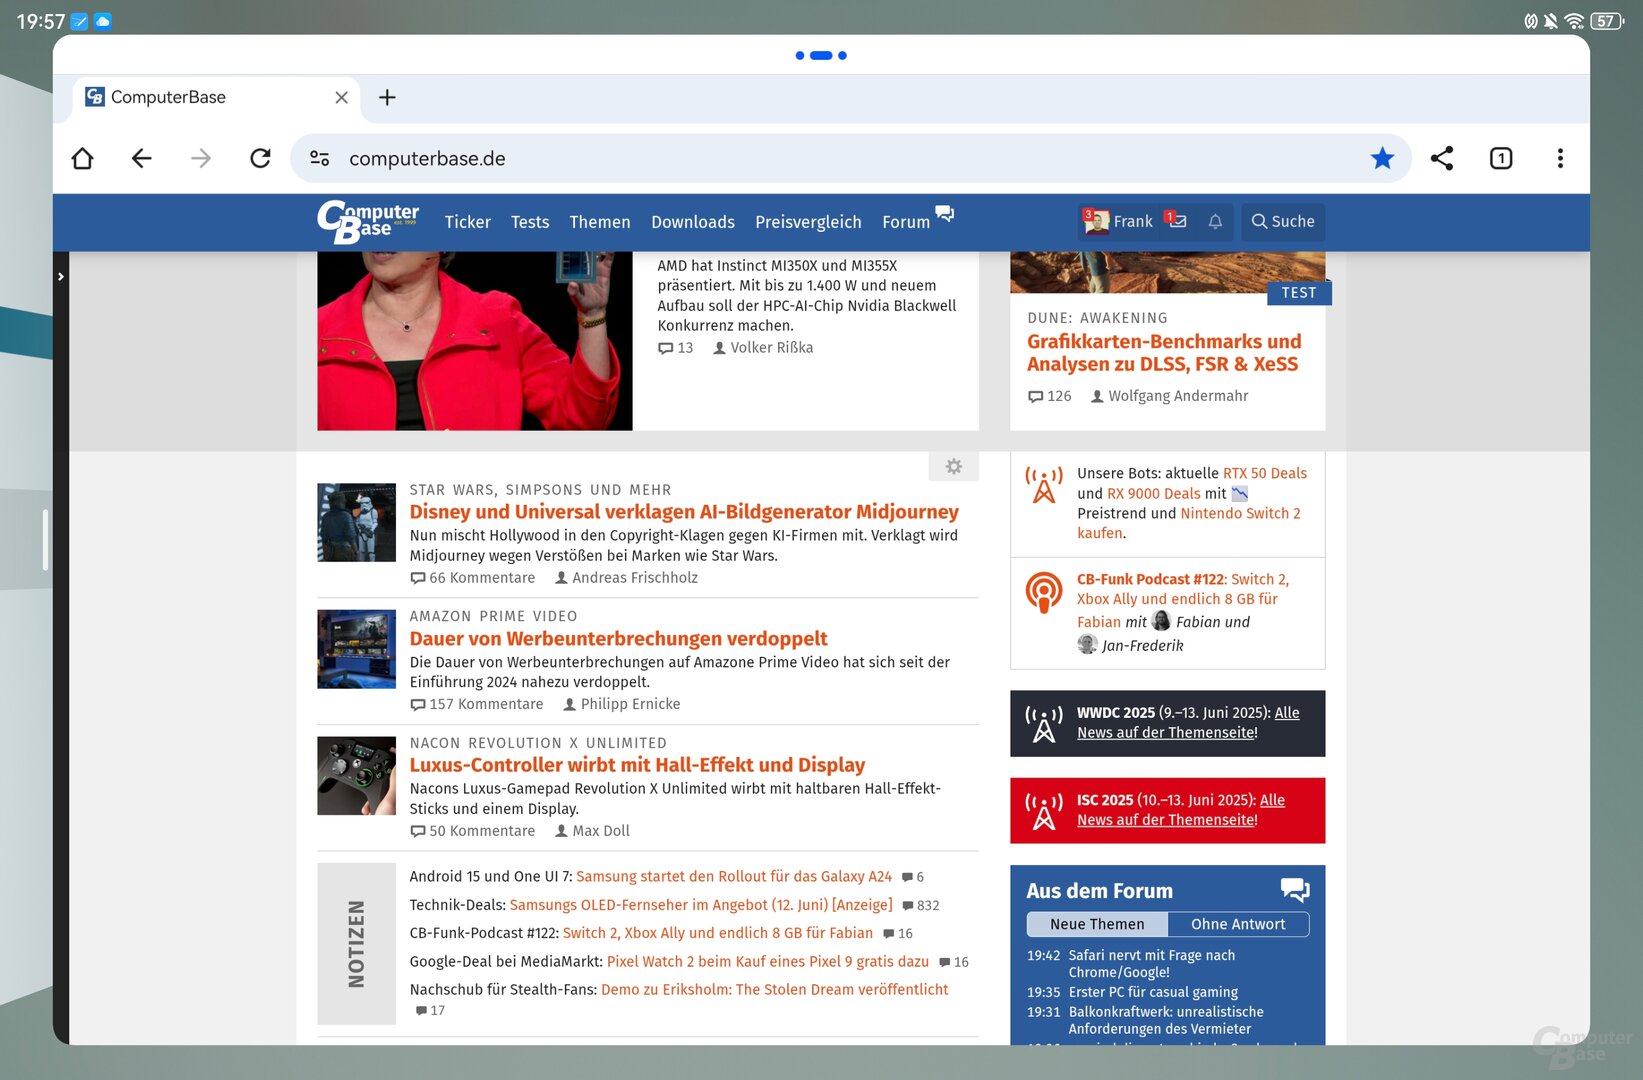Open the RX 9000 Deals link

[1153, 493]
